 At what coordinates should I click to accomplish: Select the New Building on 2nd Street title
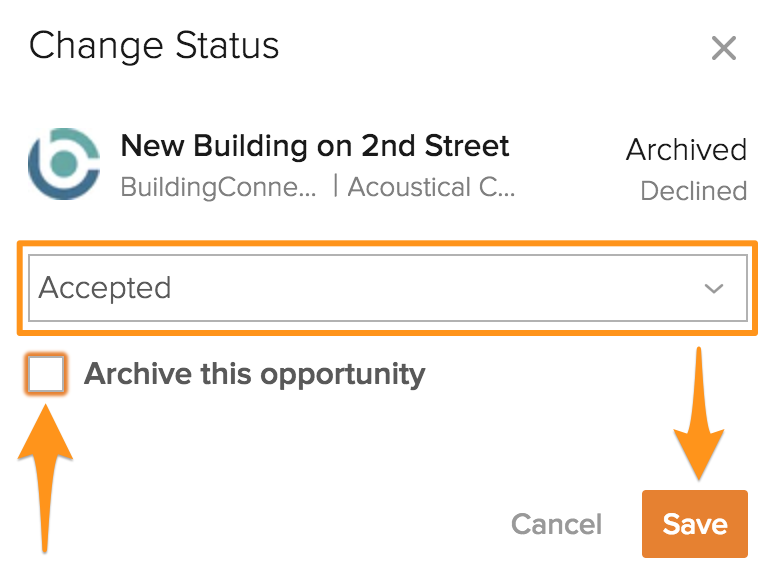315,146
